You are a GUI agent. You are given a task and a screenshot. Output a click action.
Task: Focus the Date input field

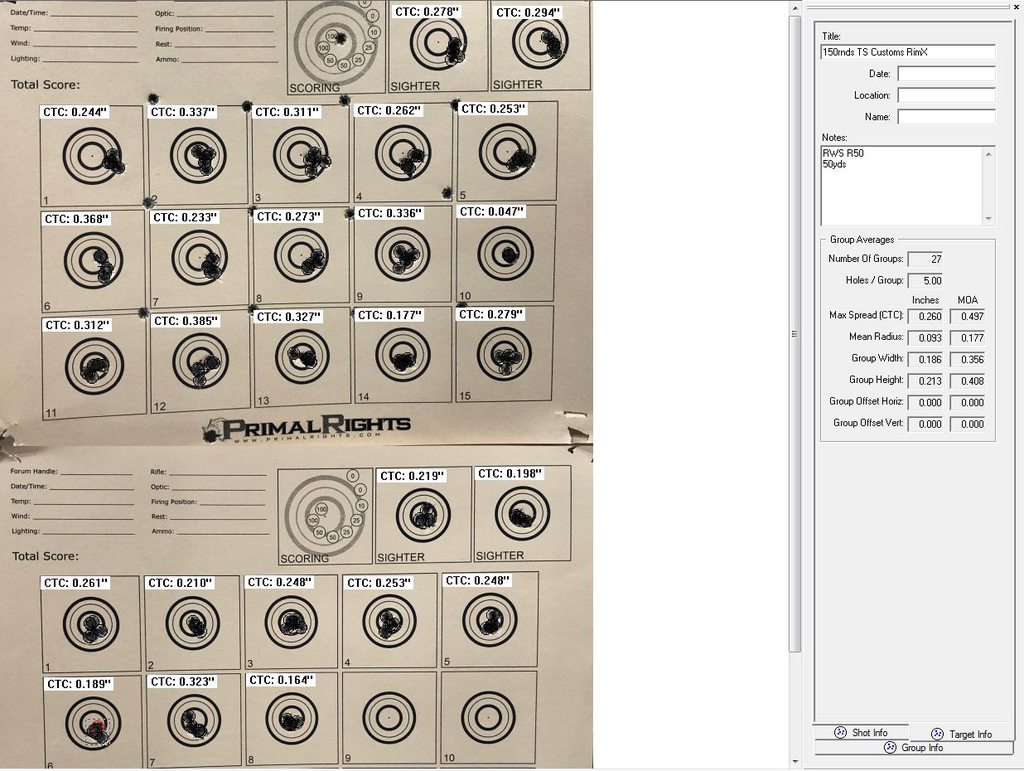tap(946, 74)
